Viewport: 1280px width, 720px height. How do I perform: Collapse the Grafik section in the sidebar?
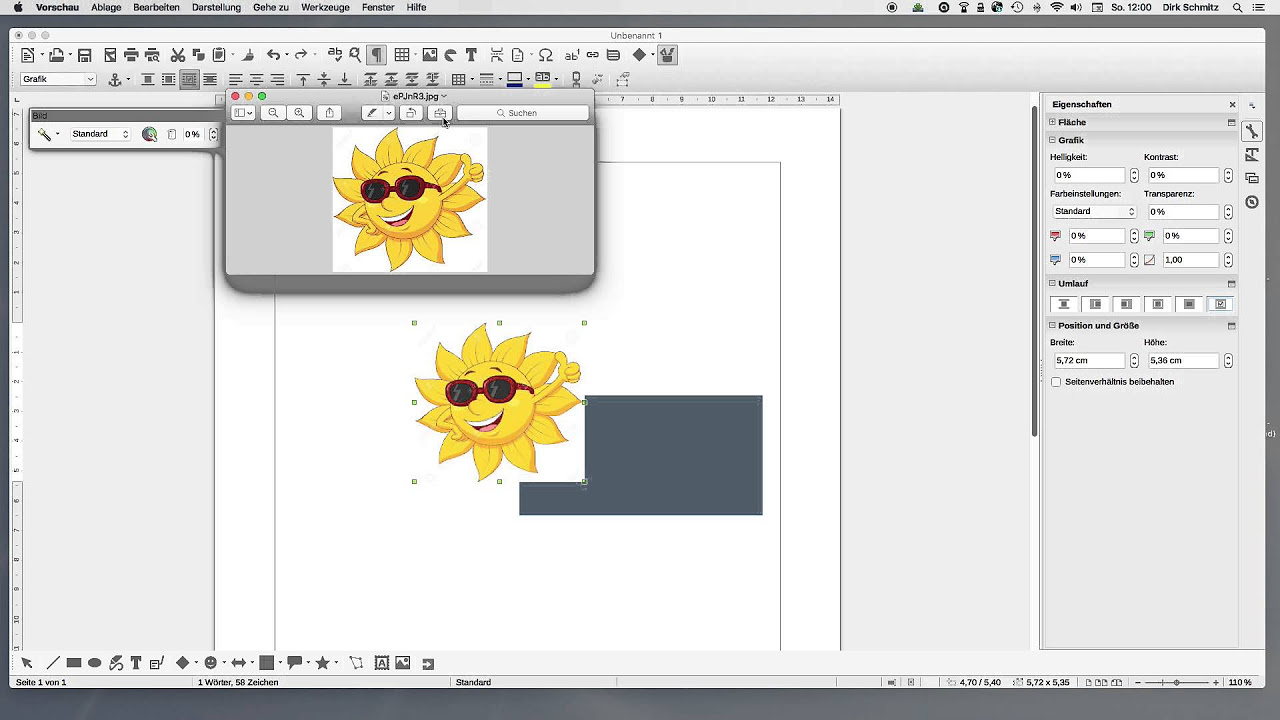click(x=1052, y=140)
